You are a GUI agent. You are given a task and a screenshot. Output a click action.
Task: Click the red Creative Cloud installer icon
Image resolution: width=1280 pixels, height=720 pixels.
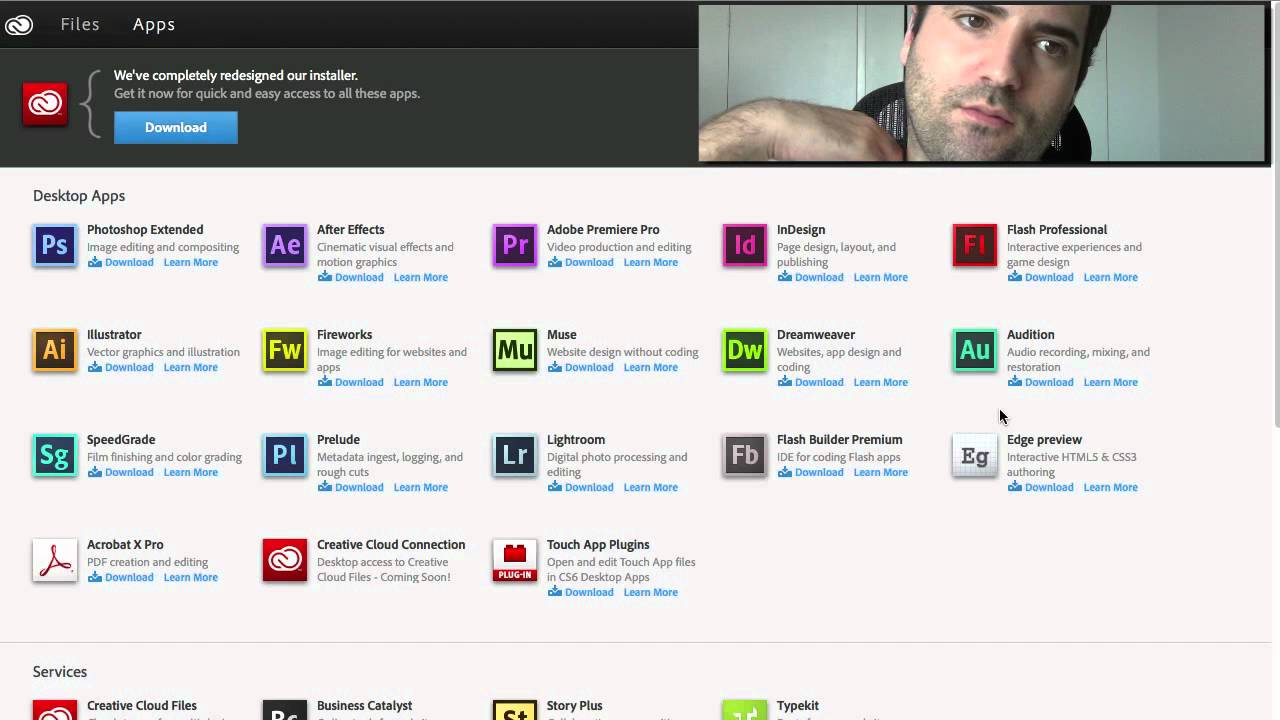45,103
